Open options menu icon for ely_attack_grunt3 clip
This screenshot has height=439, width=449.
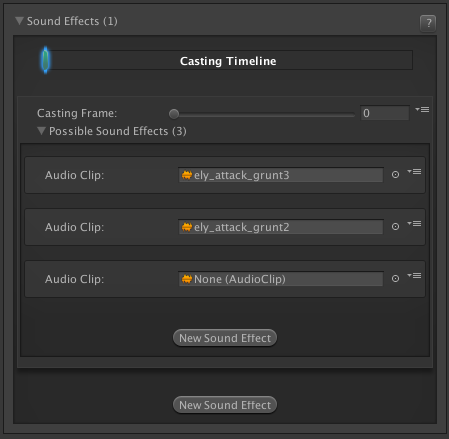(x=414, y=172)
